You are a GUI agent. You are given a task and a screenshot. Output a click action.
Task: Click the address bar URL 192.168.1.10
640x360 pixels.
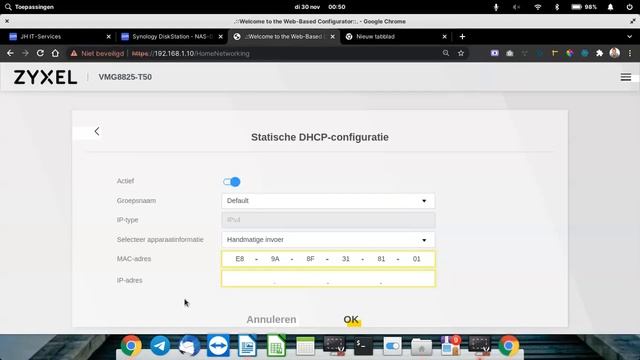point(191,53)
